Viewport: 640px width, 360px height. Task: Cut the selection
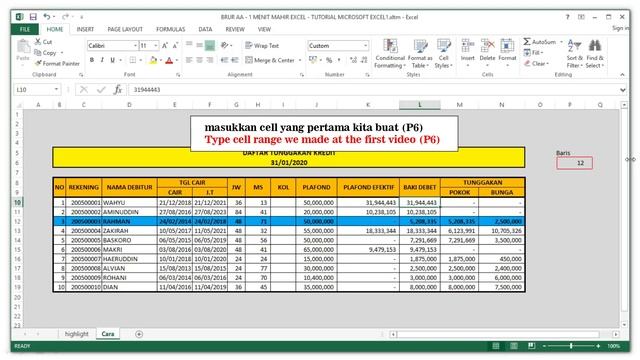click(43, 42)
